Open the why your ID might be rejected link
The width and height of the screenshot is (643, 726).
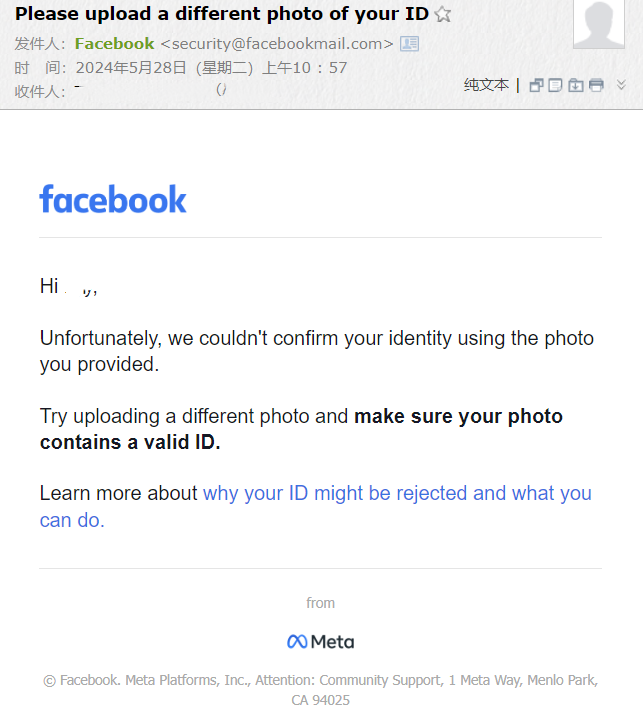pos(316,507)
